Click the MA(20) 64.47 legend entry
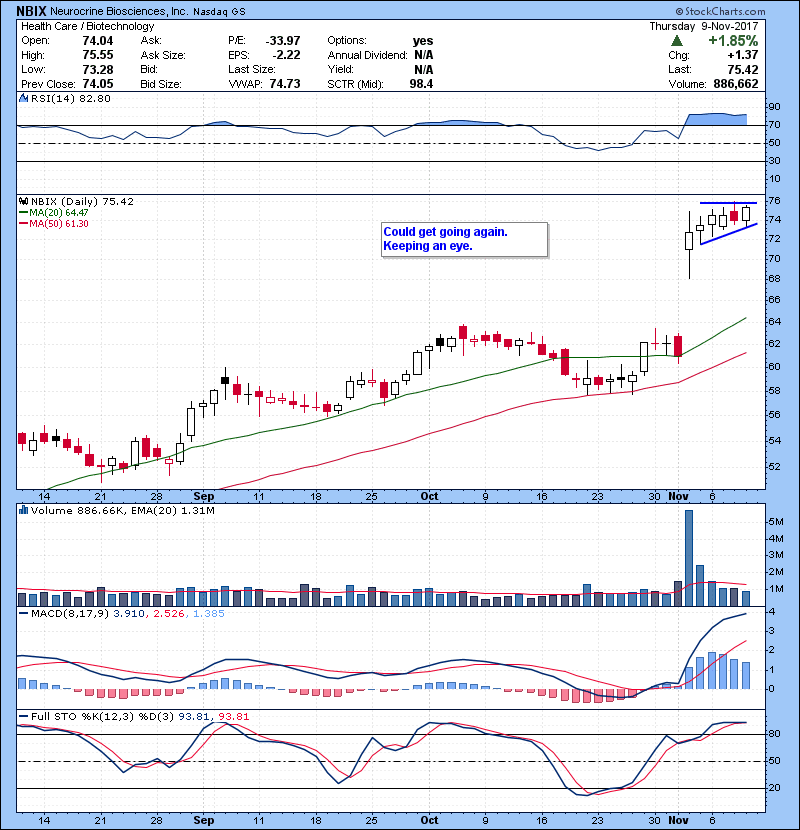Screen dimensions: 800x830 coord(53,212)
